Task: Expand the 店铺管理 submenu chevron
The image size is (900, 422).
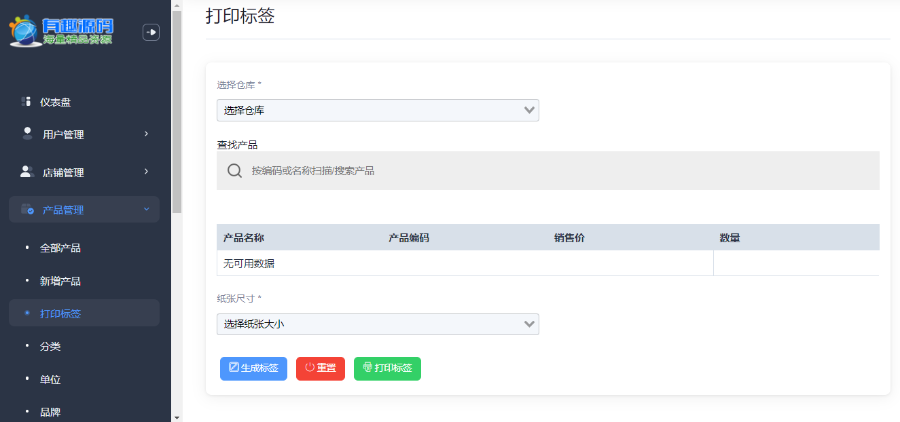Action: (146, 171)
